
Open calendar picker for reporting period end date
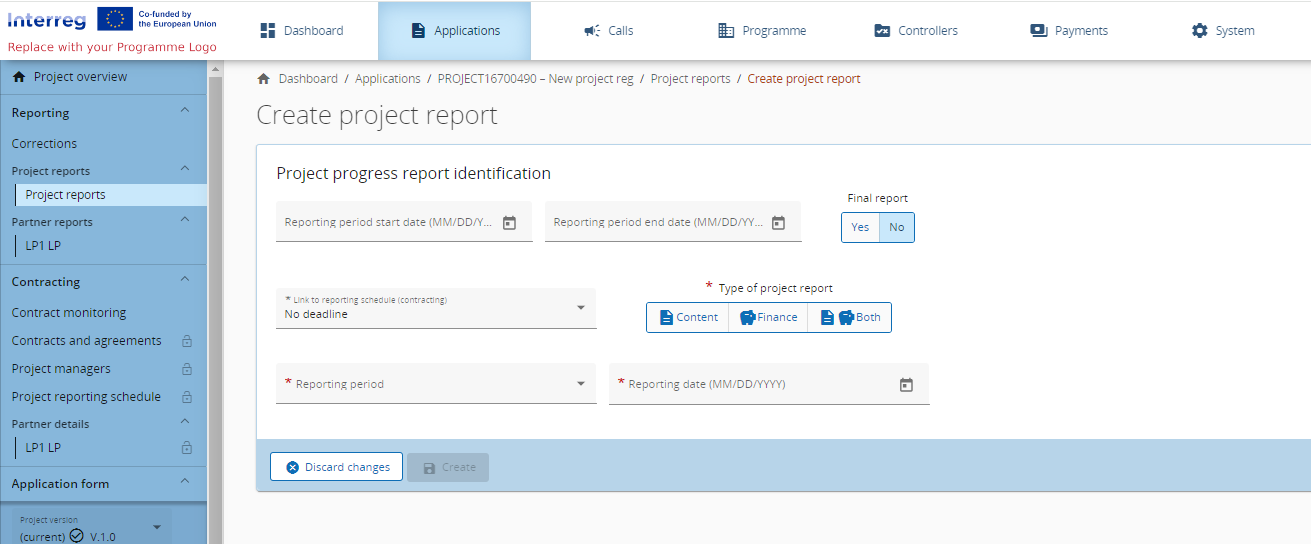pyautogui.click(x=778, y=223)
